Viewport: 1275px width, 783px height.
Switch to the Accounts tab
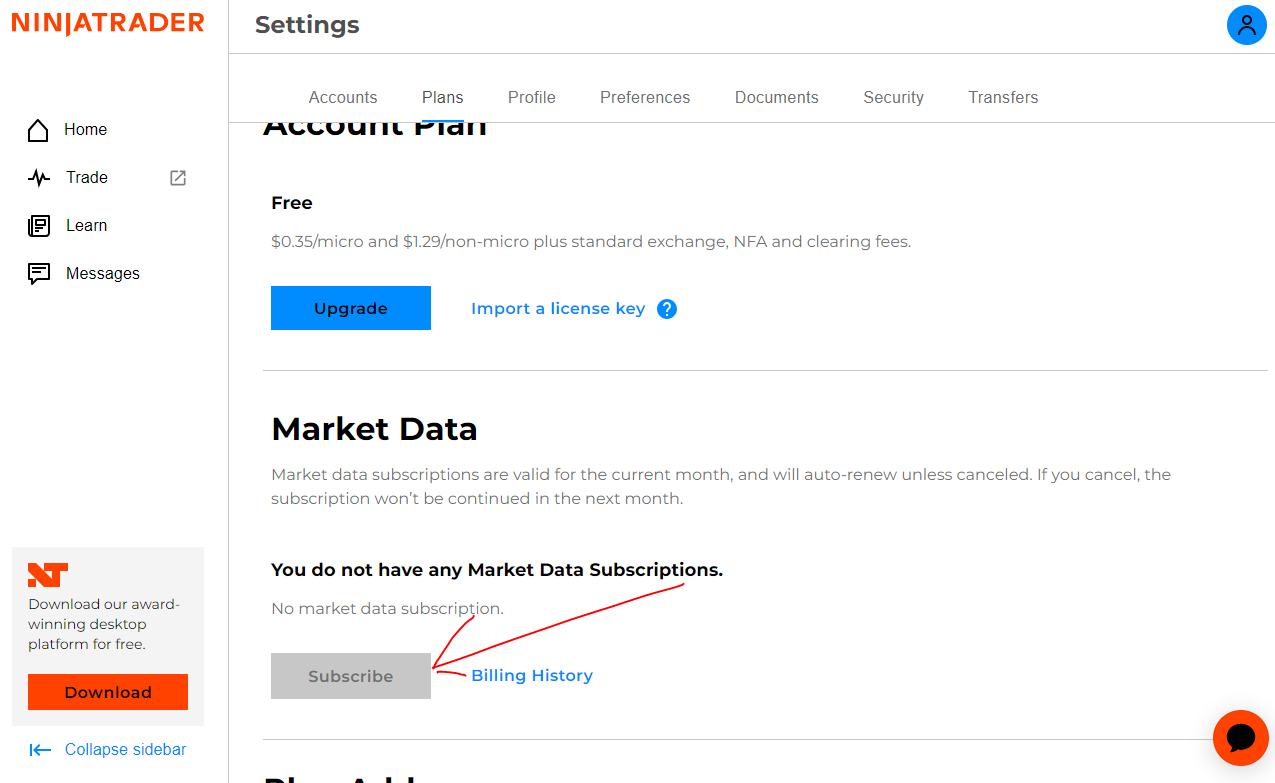coord(343,97)
